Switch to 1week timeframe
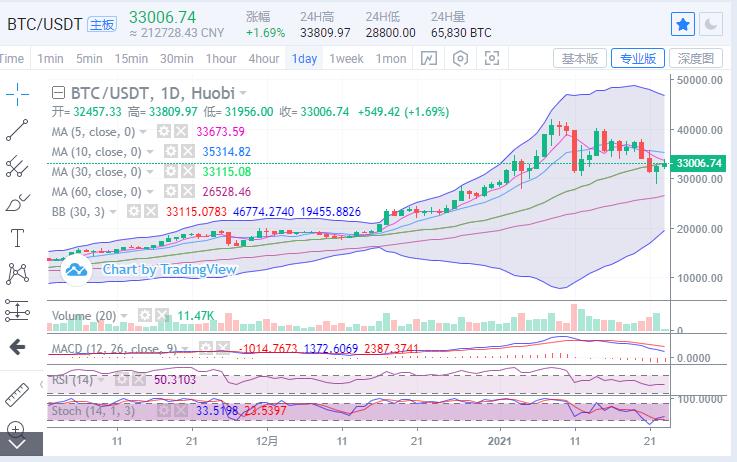Viewport: 737px width, 462px height. pos(346,59)
